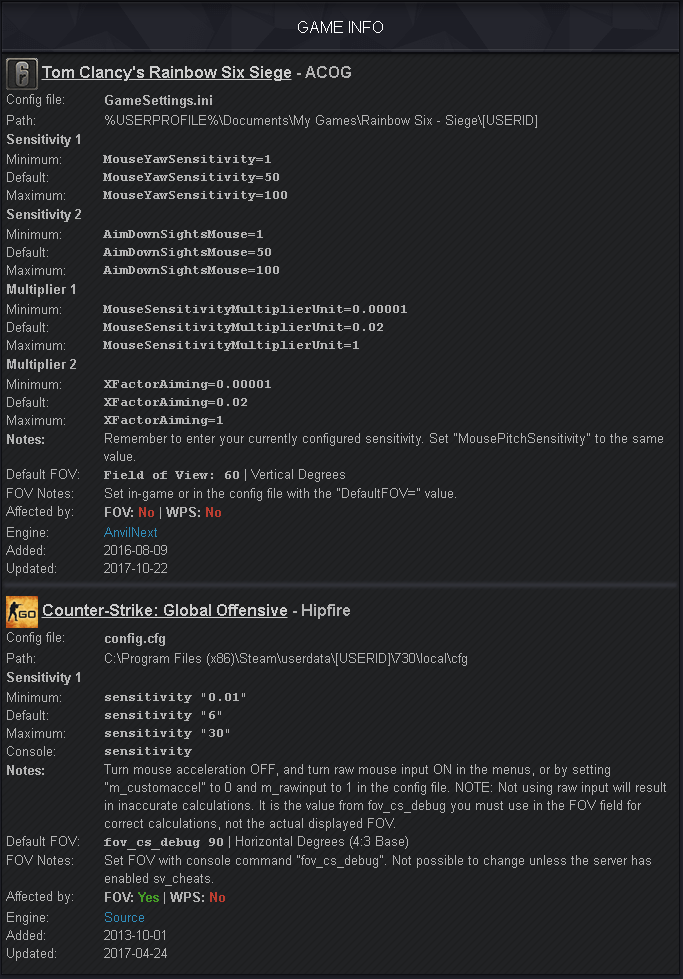This screenshot has width=683, height=979.
Task: Toggle the FOV: Yes indicator for CS:GO
Action: pos(146,896)
